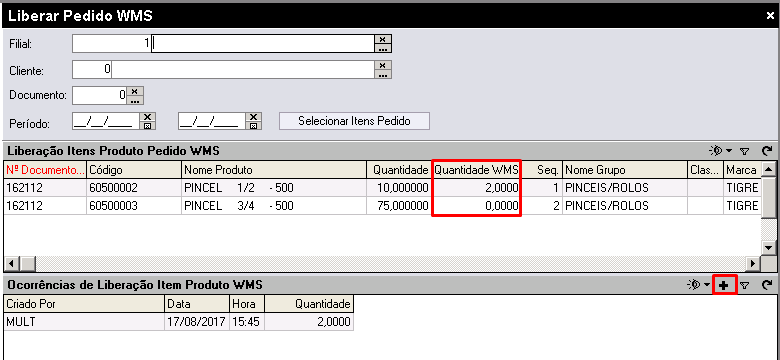Open calendar for Período start date
The image size is (780, 360).
click(x=148, y=125)
